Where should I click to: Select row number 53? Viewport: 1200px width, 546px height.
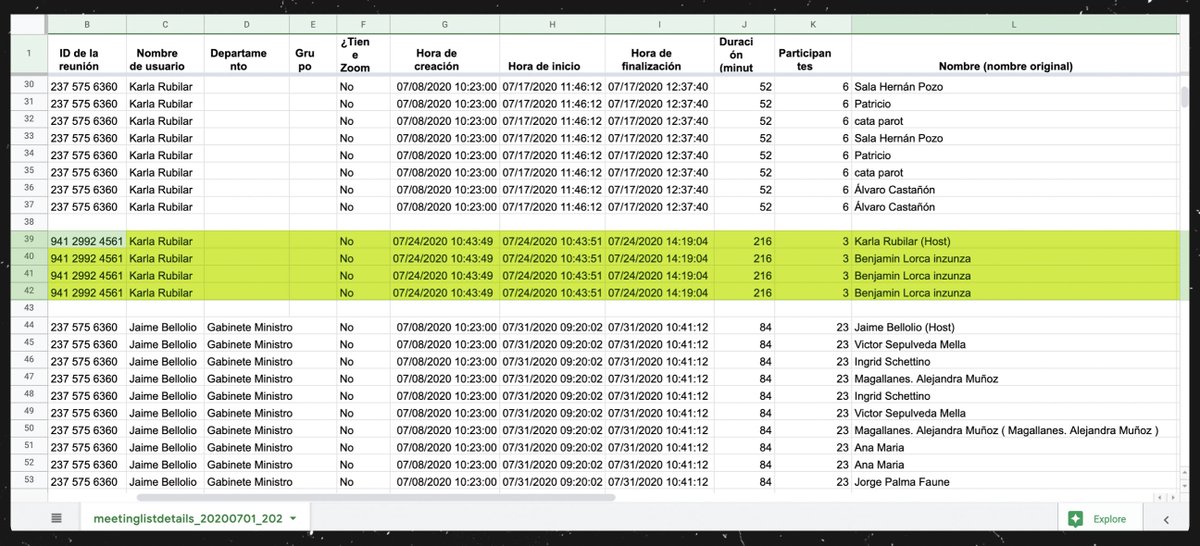tap(29, 482)
